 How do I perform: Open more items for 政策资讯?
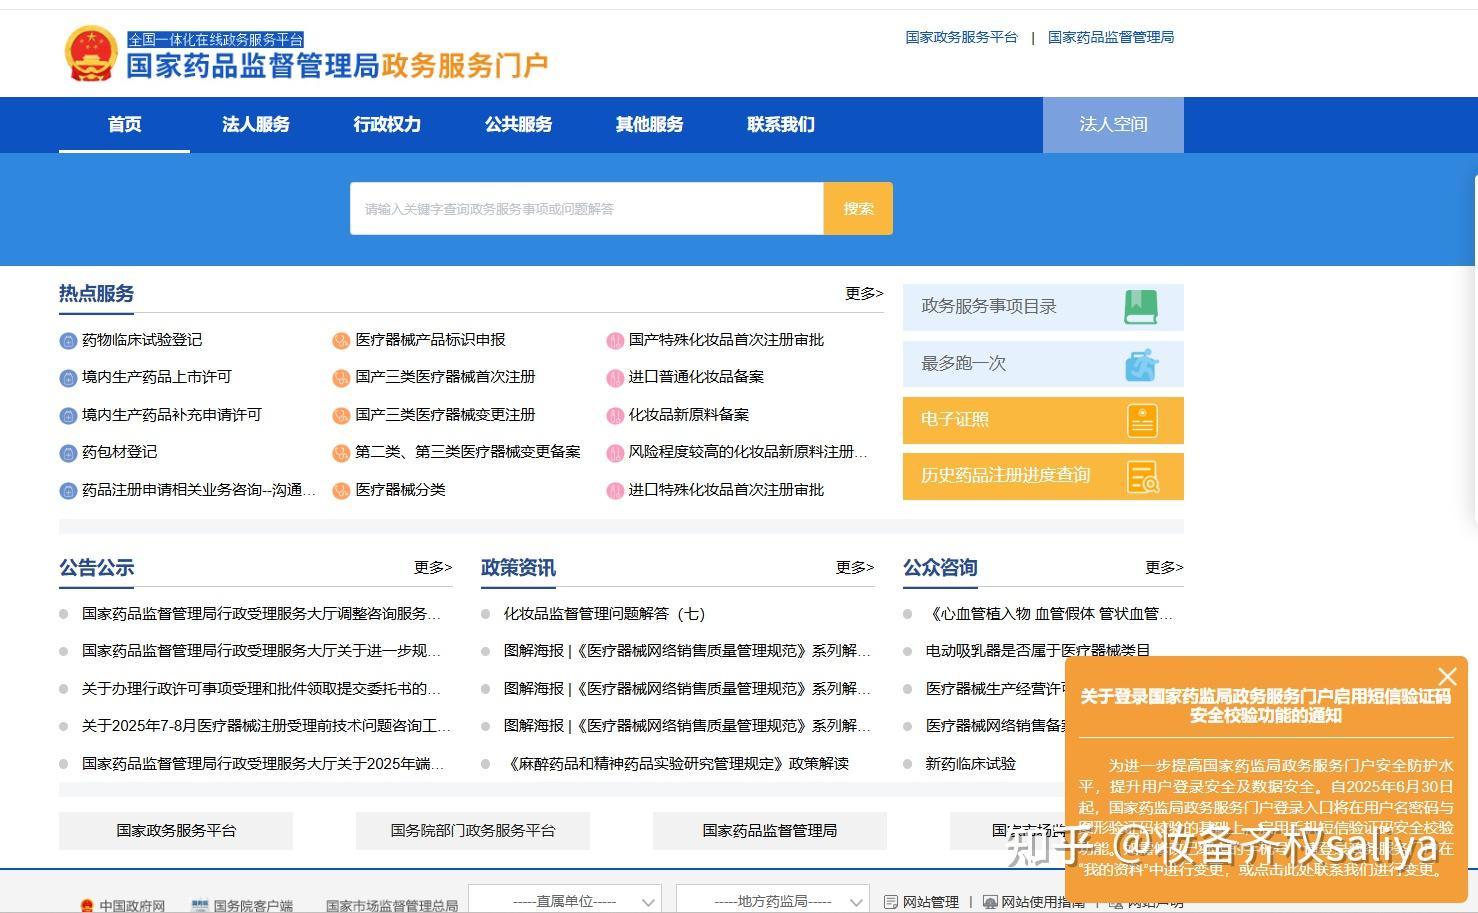(855, 567)
